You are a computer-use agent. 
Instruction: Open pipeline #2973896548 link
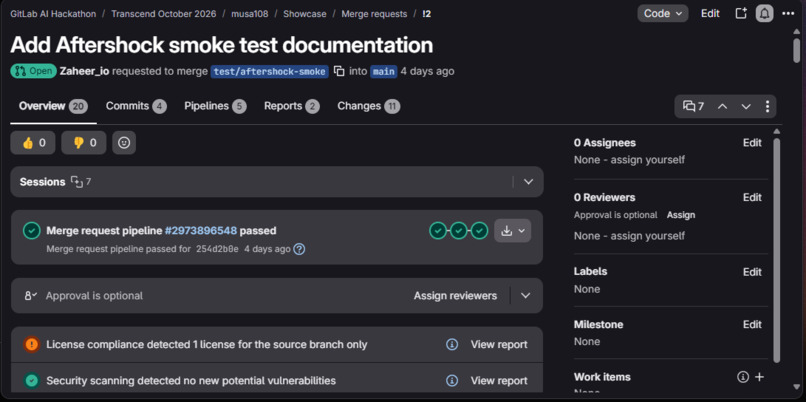[x=201, y=231]
